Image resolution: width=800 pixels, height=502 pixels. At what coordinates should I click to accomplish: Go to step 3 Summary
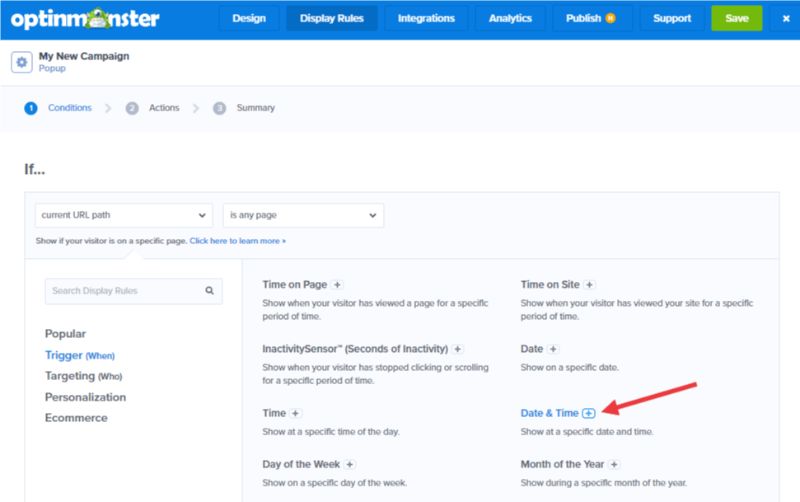click(244, 108)
